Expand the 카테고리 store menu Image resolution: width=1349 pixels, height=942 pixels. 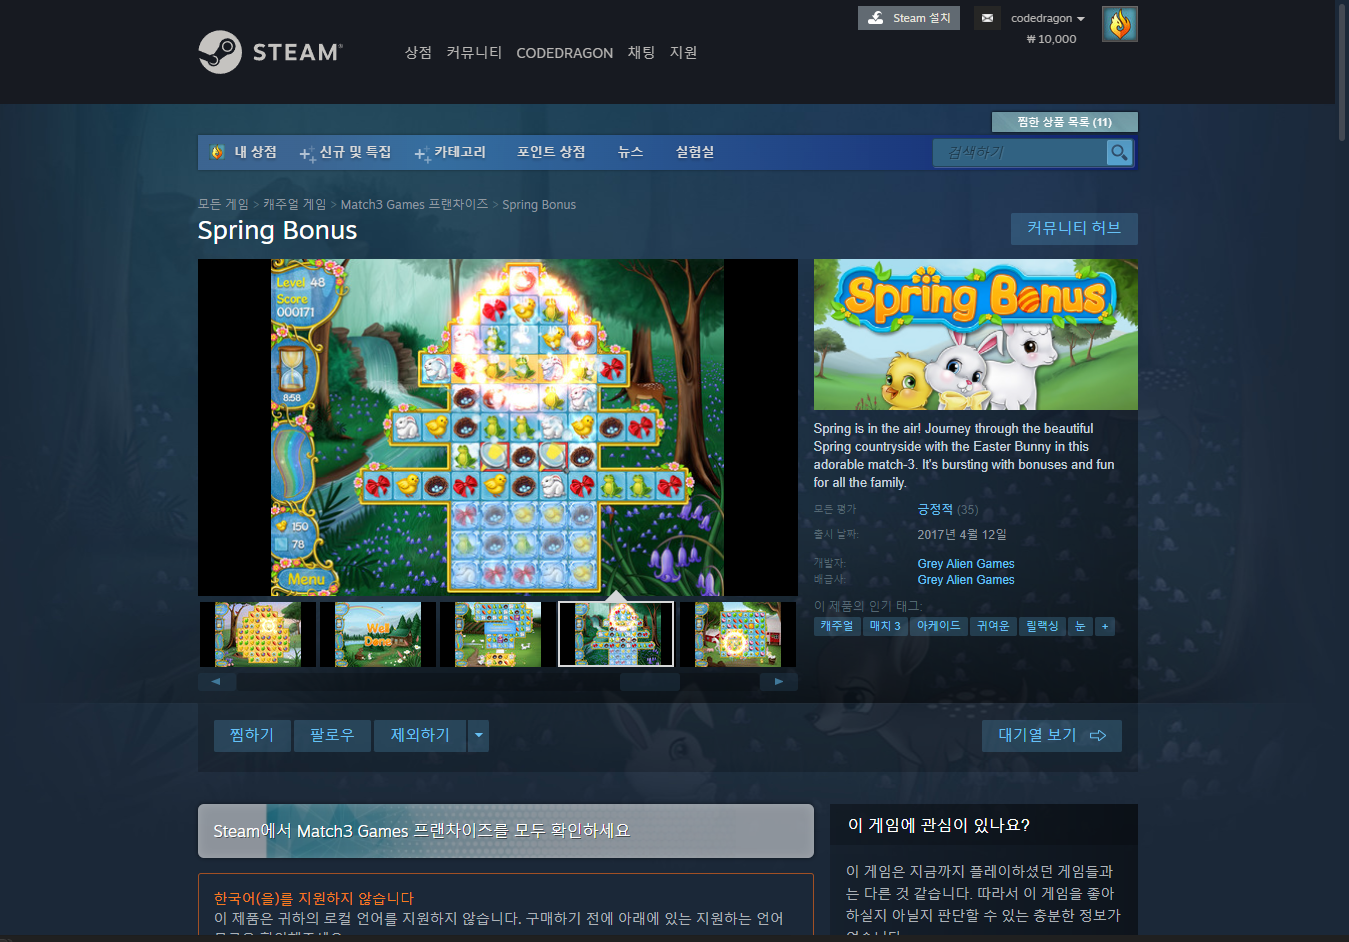[x=450, y=152]
